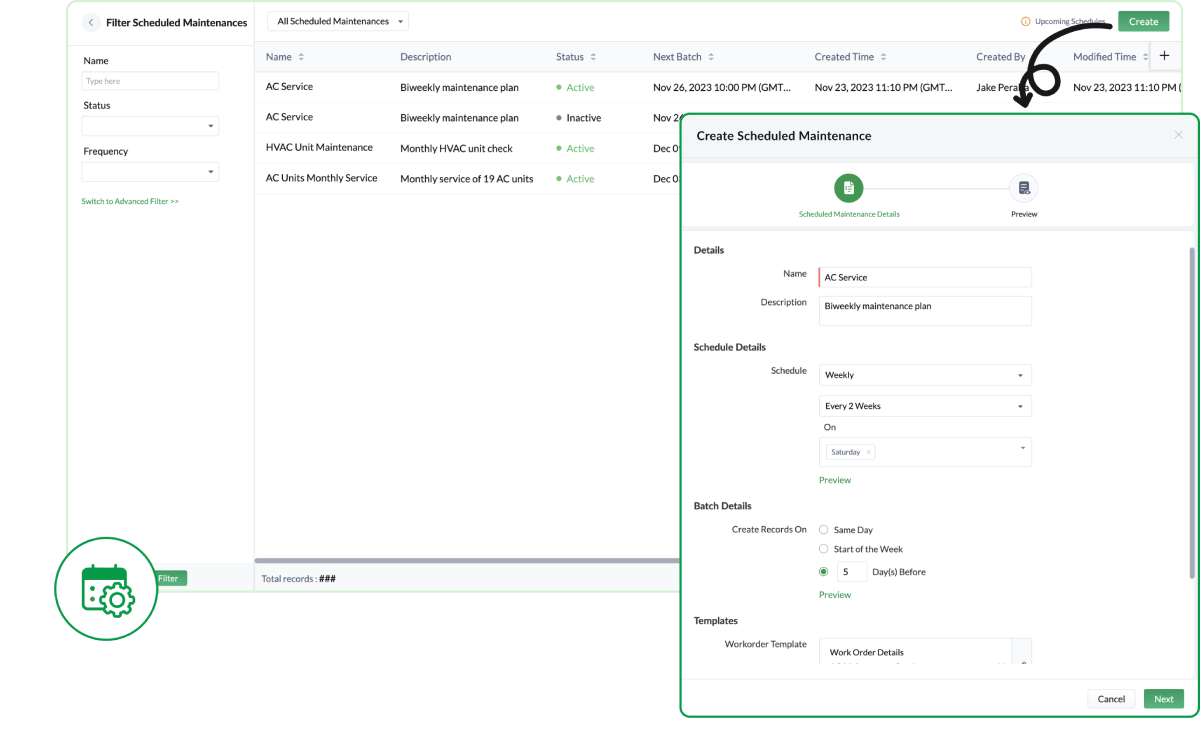Select the Day(s) Before radio option

823,571
